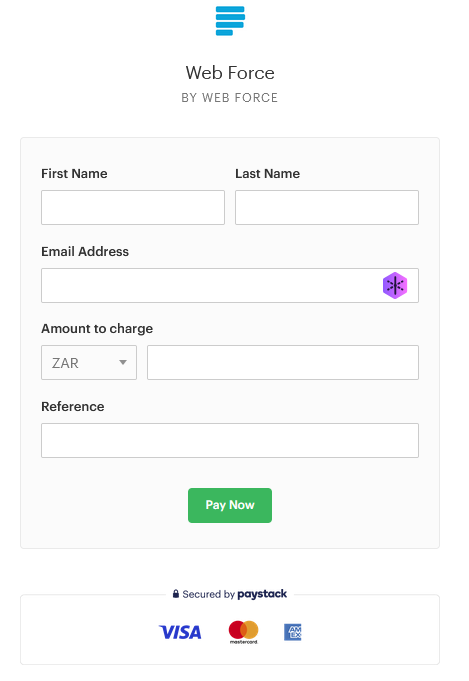Click the Web Force page heading
469x681 pixels.
click(x=230, y=73)
